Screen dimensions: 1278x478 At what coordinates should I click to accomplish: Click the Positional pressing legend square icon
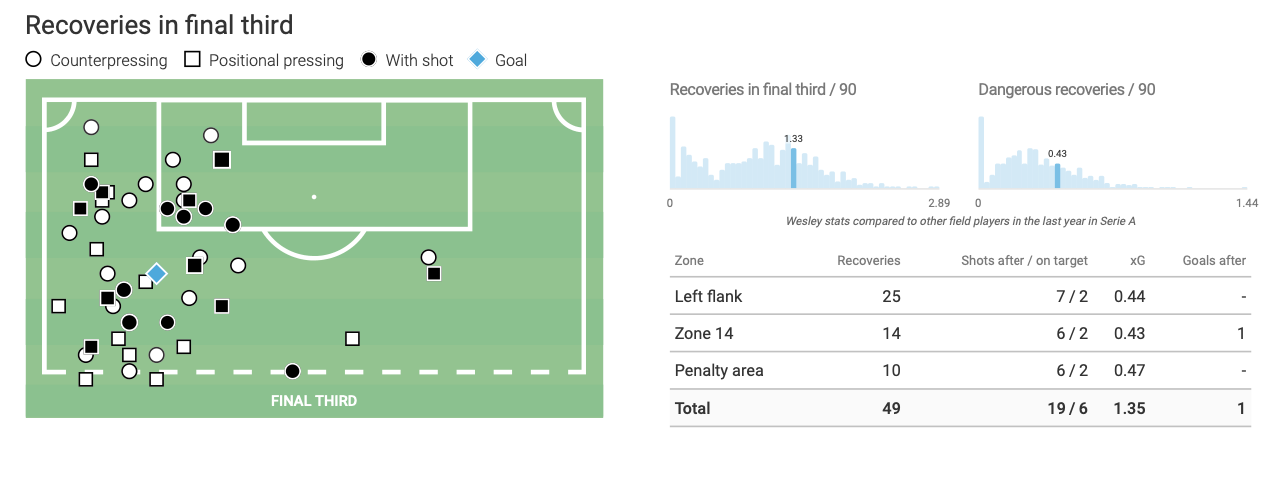193,60
